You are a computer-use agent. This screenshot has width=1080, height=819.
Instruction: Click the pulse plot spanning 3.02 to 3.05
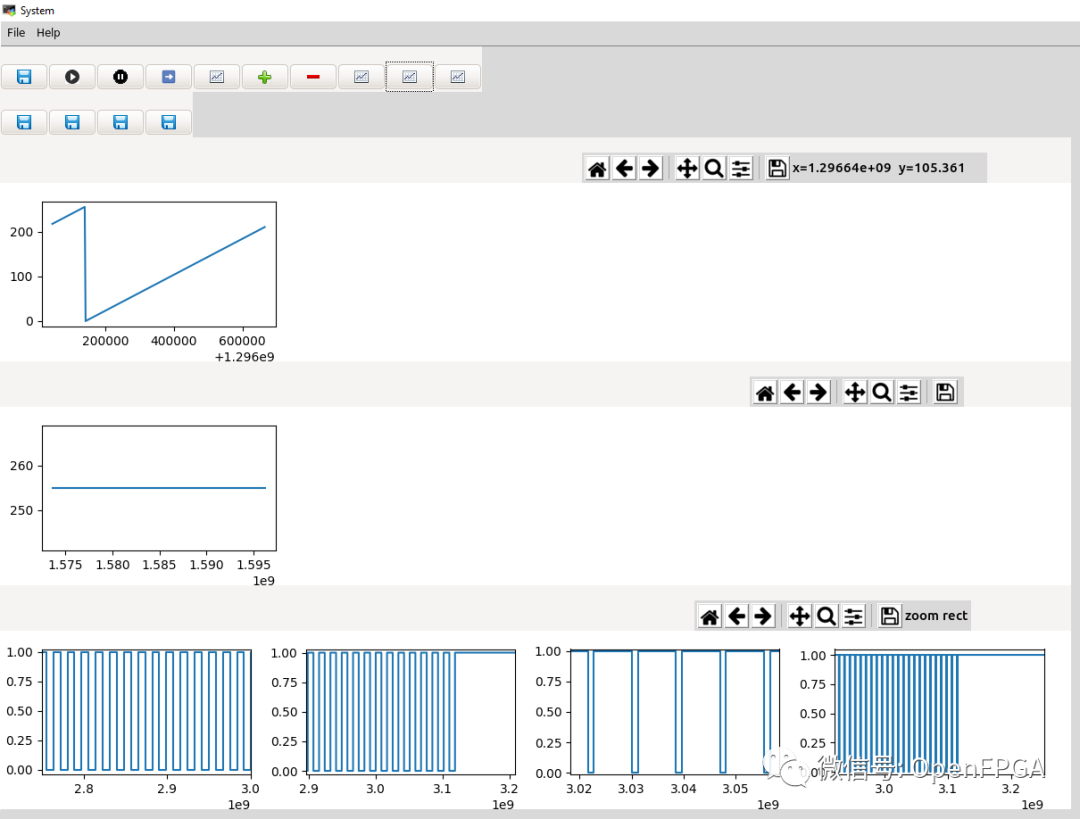[675, 712]
